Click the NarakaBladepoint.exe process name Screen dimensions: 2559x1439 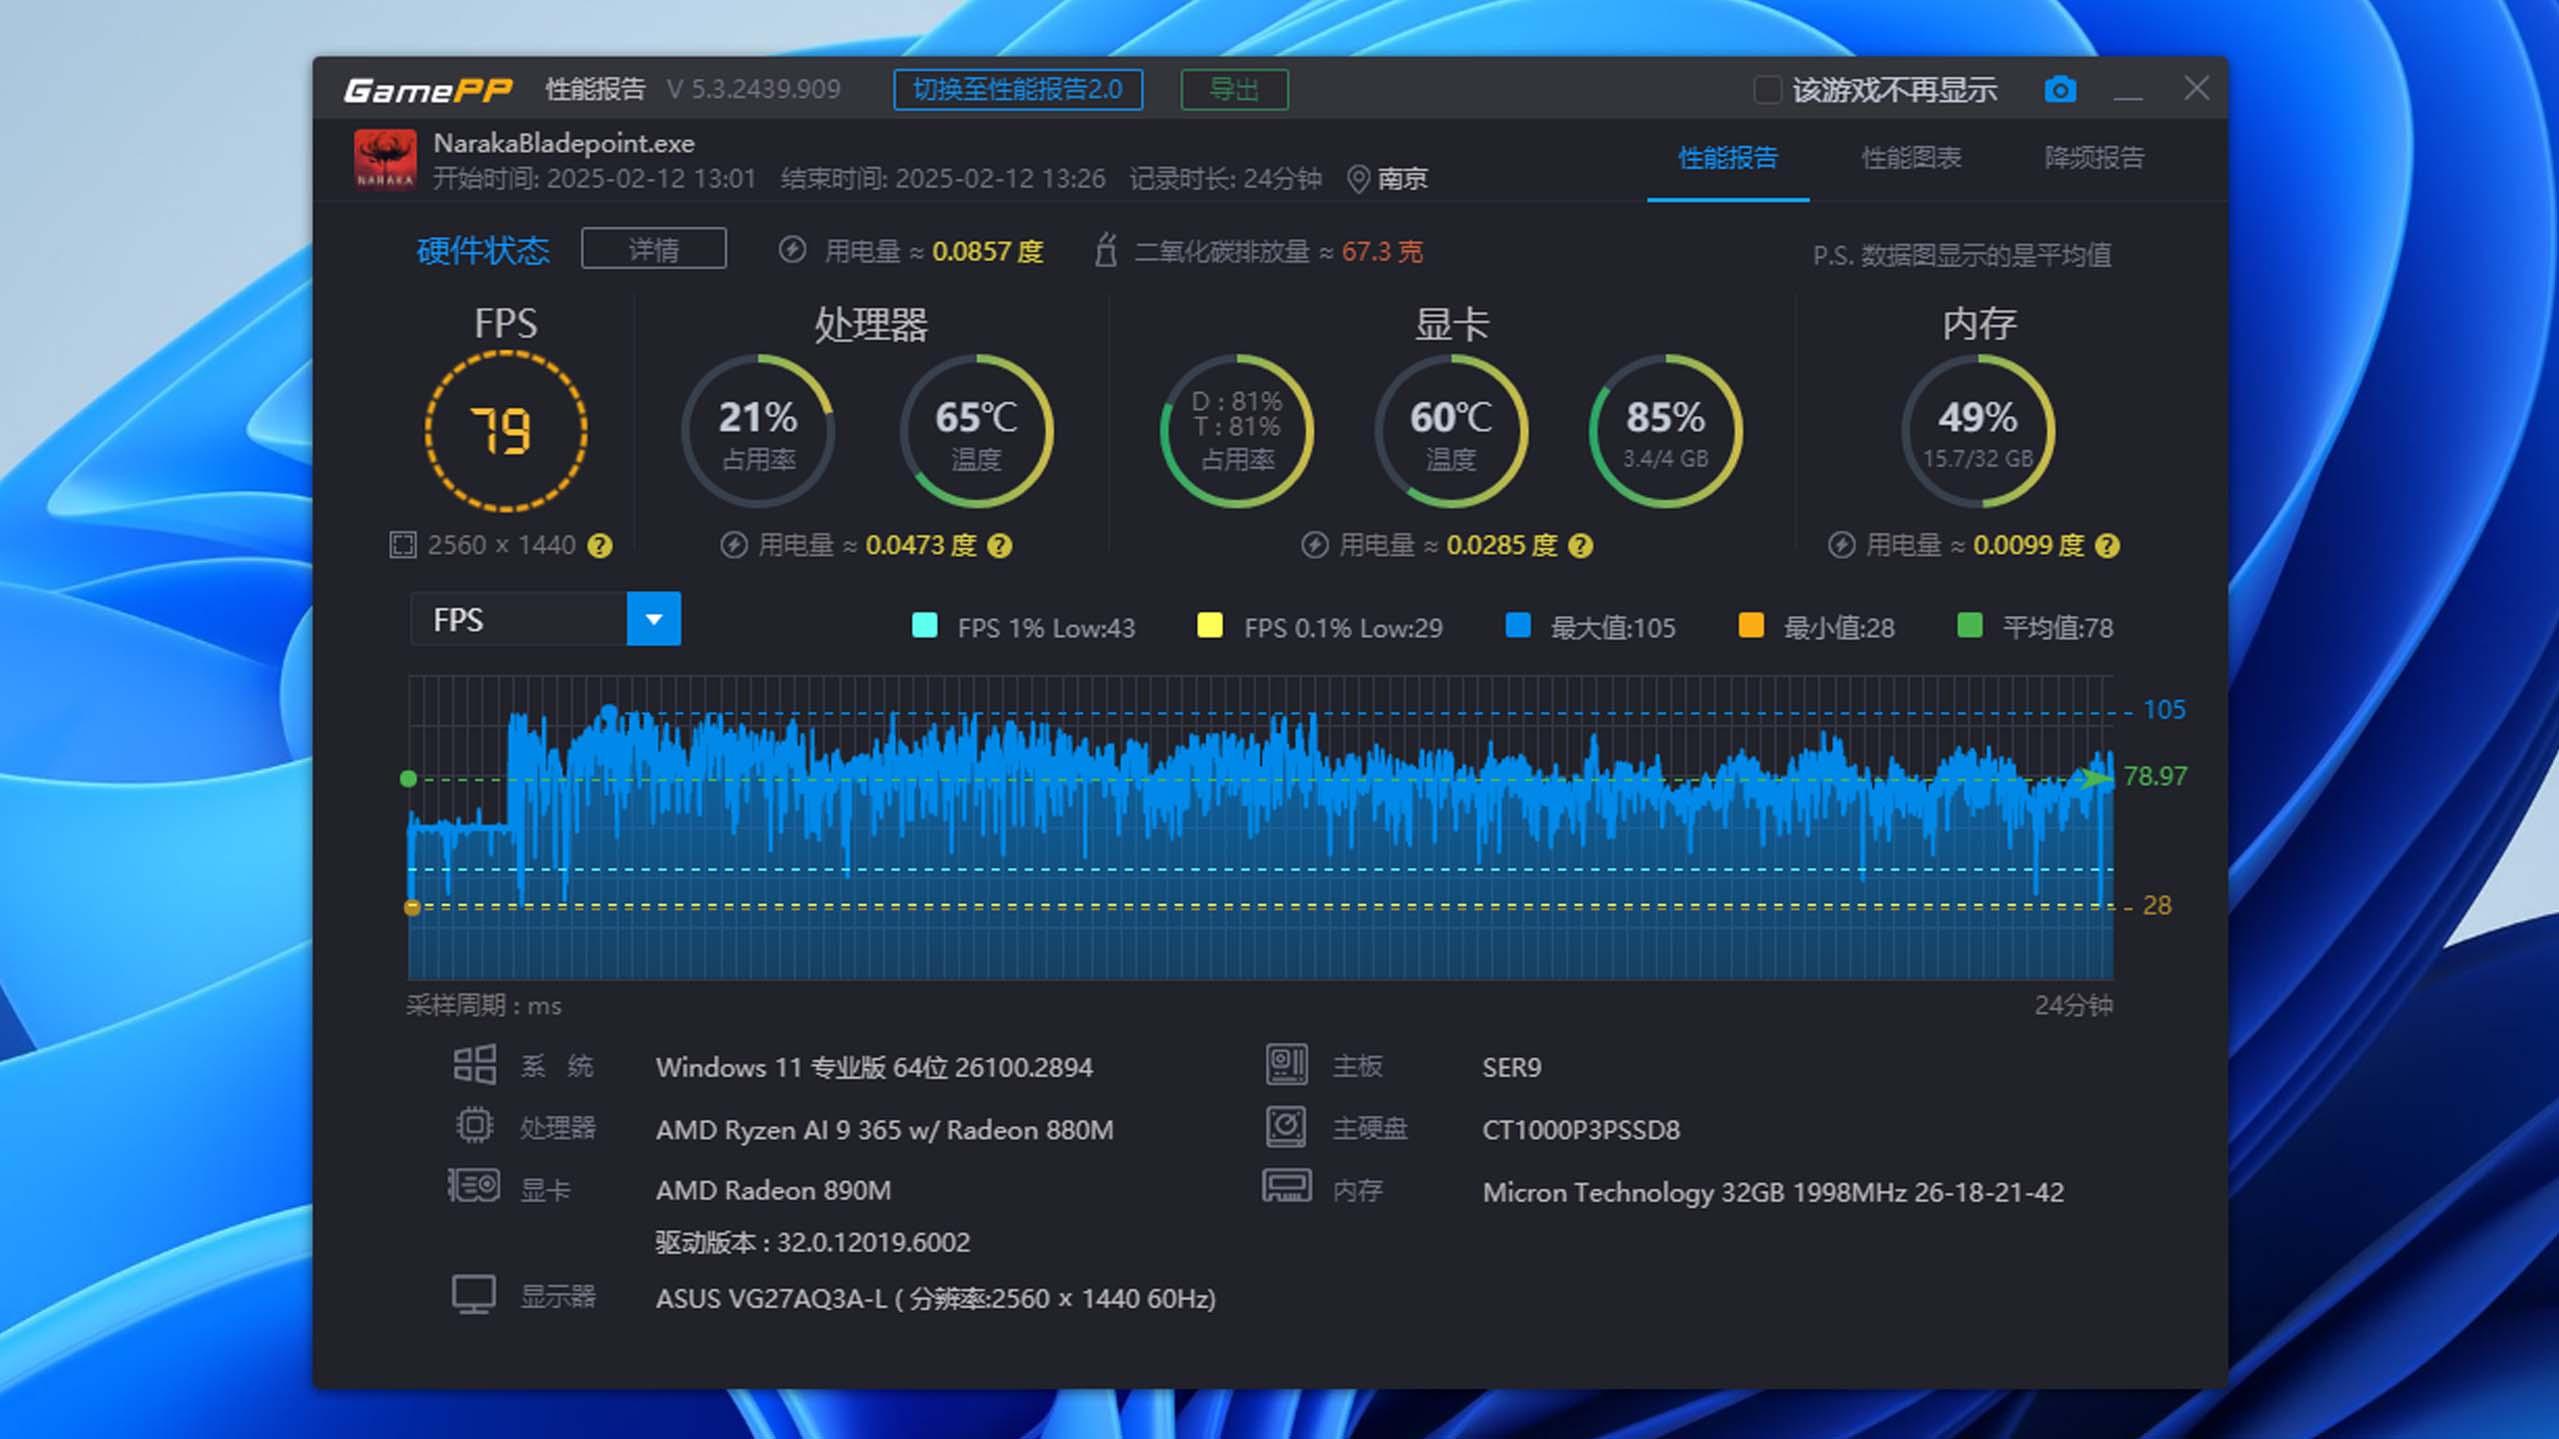[564, 144]
